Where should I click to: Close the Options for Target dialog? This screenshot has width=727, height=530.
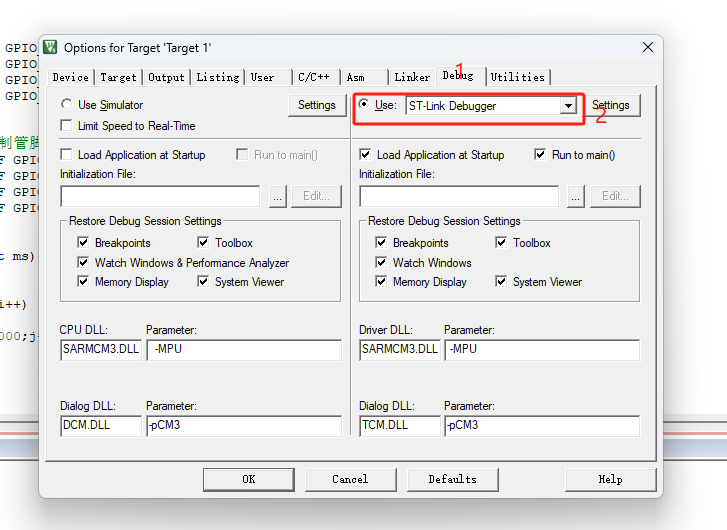(648, 47)
